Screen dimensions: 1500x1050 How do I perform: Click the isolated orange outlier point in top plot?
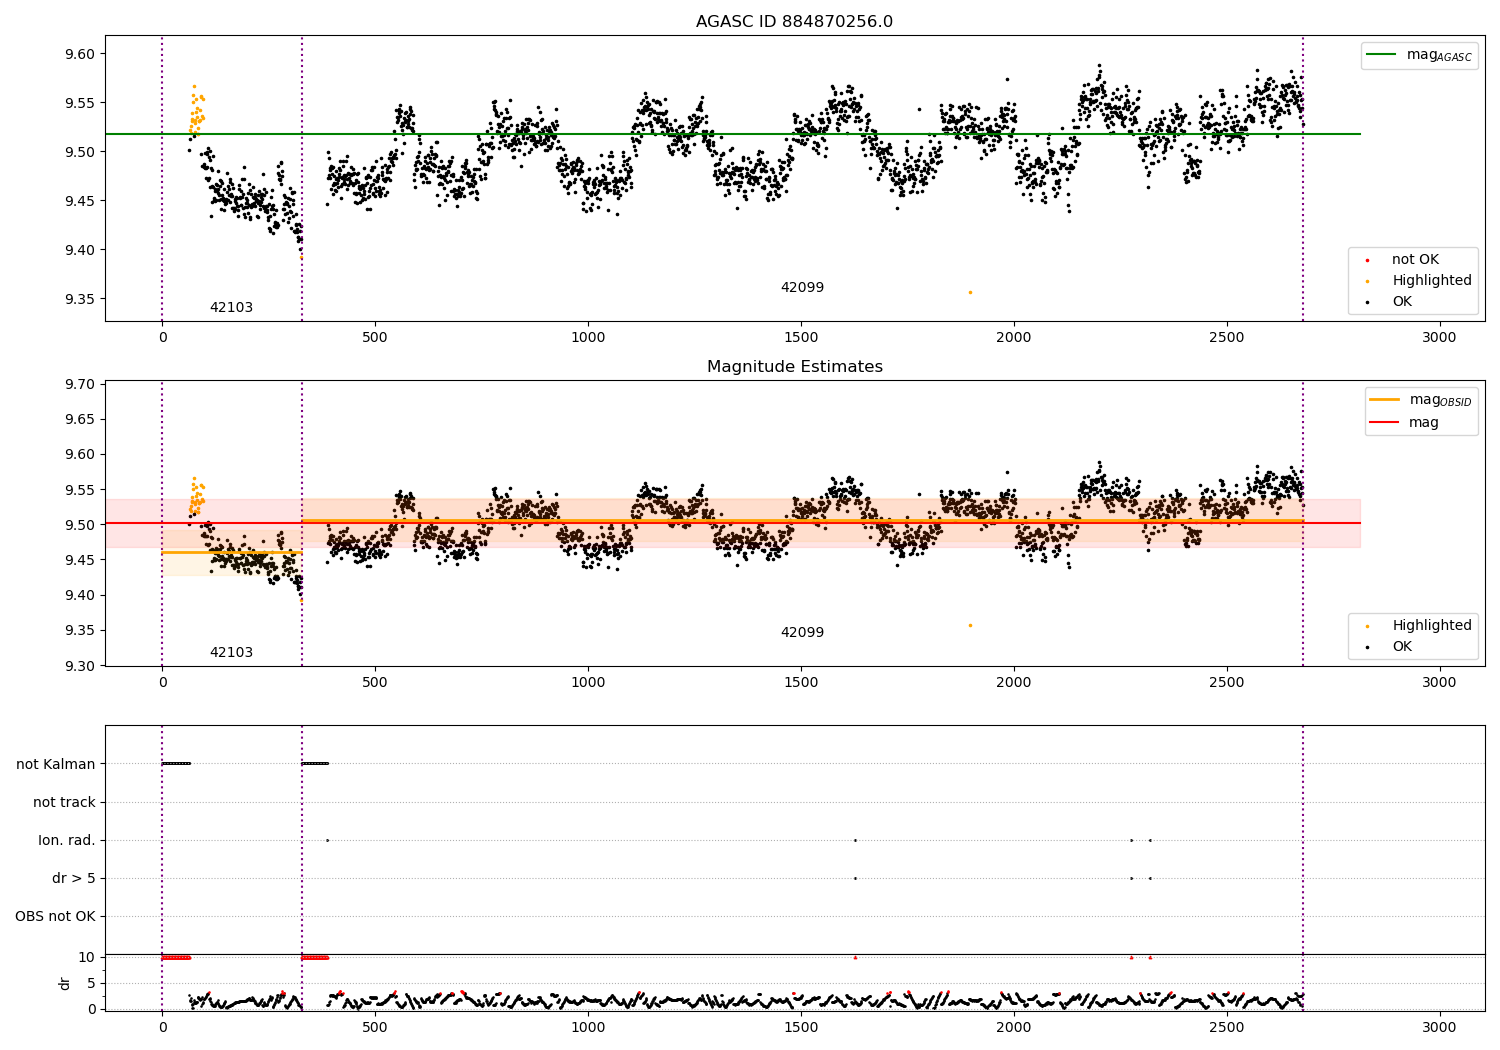tap(970, 292)
